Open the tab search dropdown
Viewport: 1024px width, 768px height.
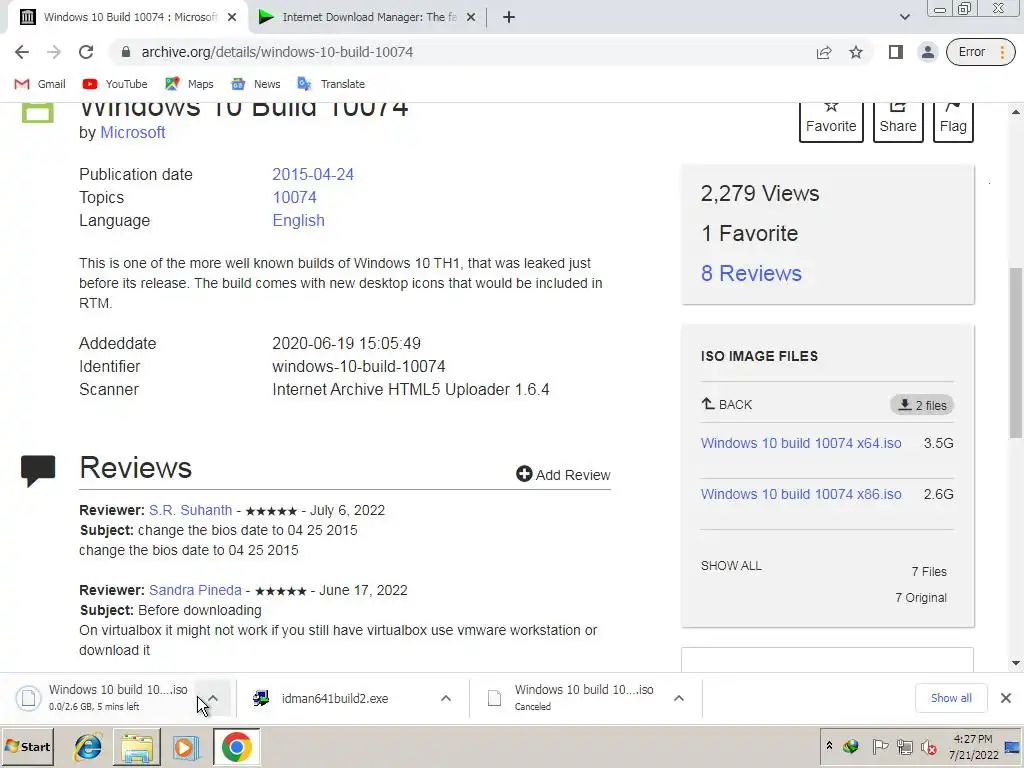904,17
